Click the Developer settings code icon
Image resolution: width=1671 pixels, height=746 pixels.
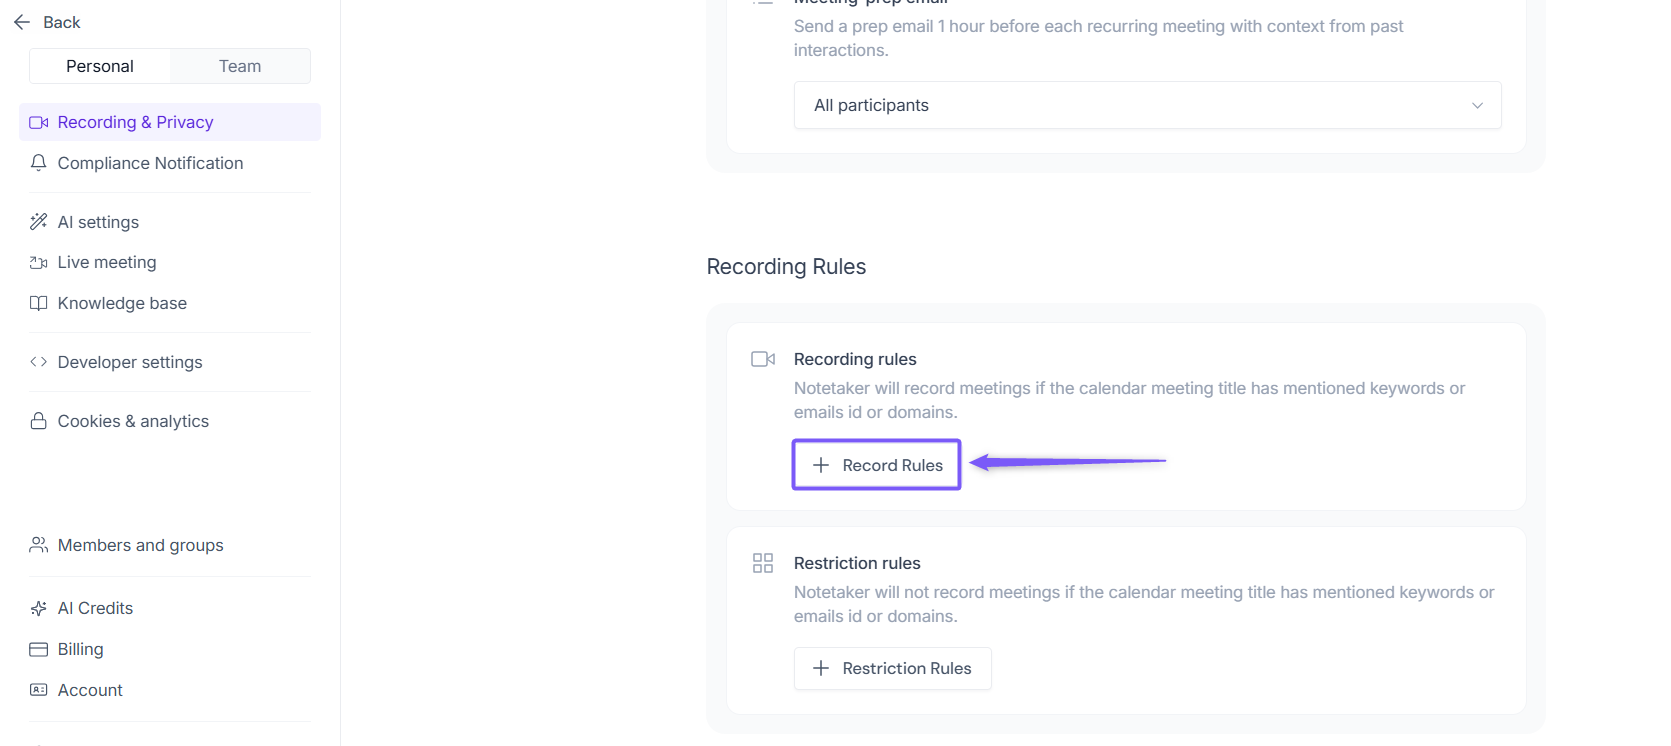click(39, 362)
